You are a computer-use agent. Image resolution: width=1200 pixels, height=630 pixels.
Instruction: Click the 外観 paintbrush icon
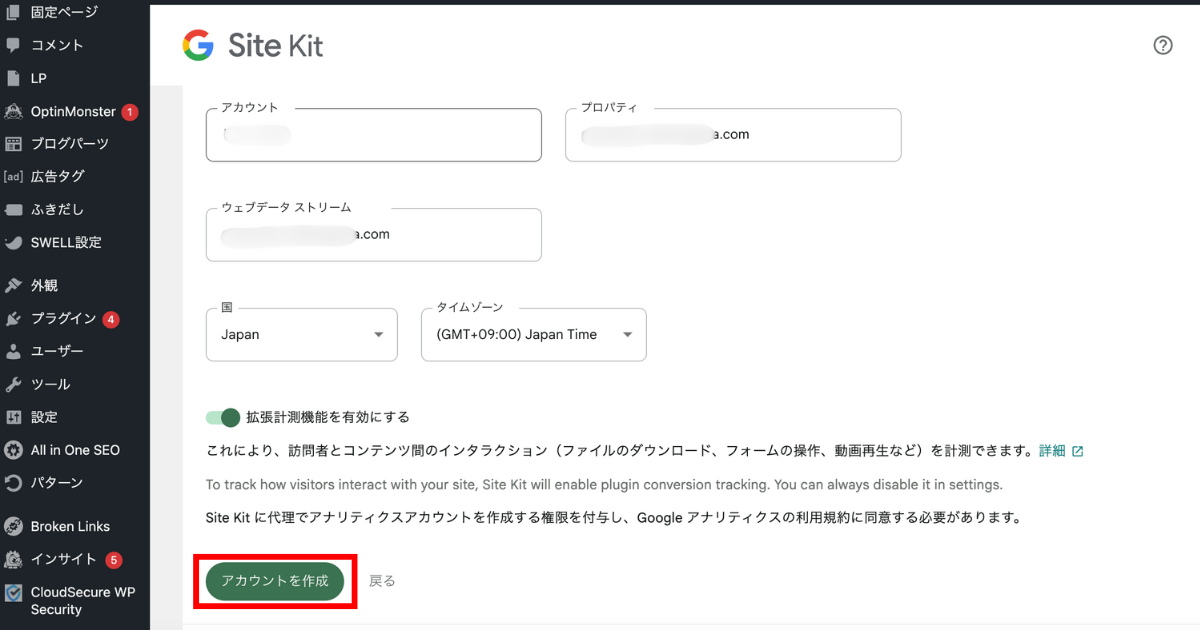(x=13, y=285)
